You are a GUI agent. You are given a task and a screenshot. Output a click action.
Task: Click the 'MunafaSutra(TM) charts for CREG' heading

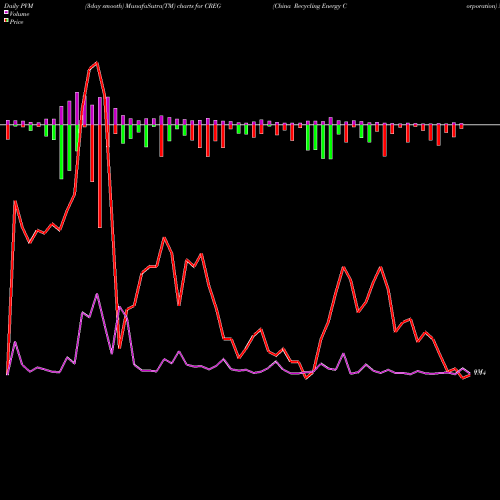point(173,6)
